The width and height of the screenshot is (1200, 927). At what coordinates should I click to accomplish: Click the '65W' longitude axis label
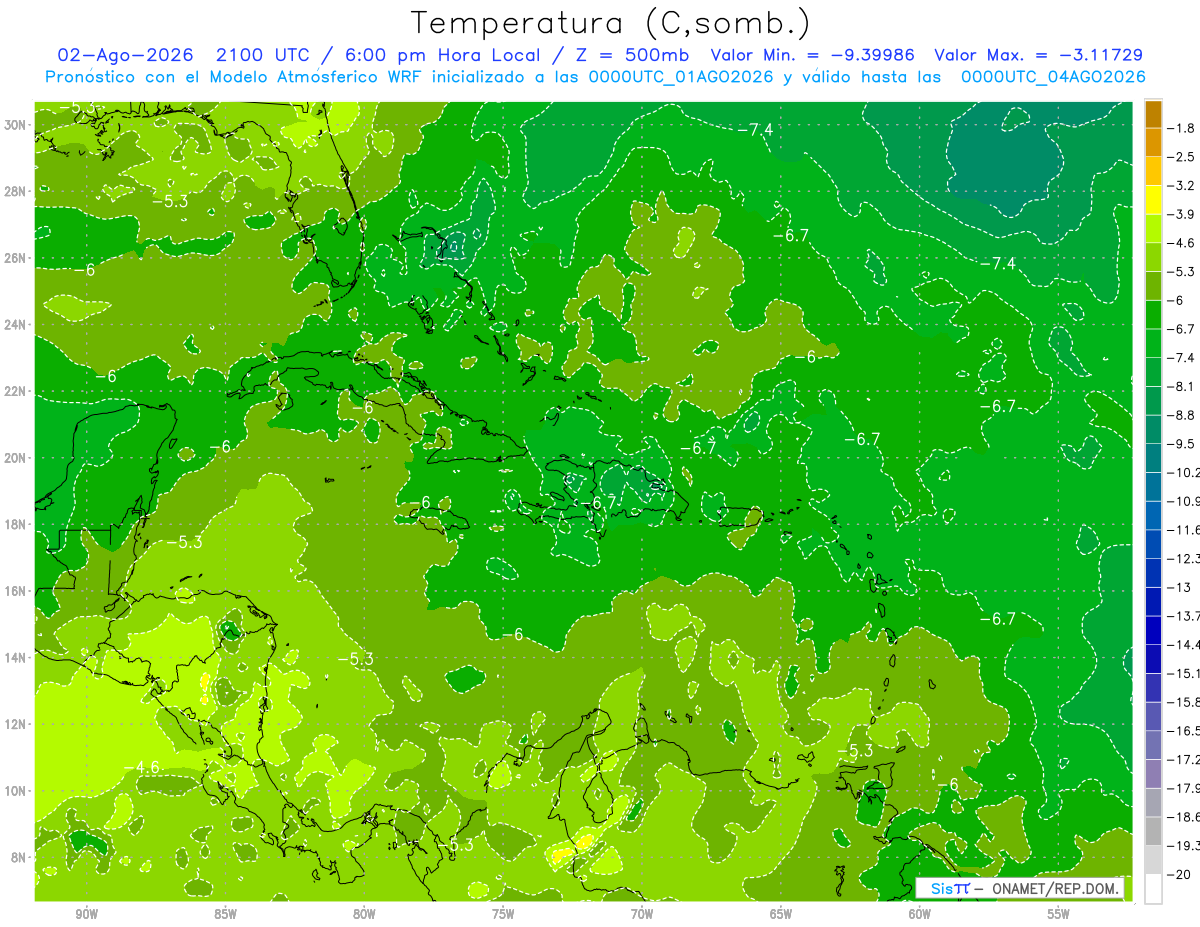[x=781, y=914]
